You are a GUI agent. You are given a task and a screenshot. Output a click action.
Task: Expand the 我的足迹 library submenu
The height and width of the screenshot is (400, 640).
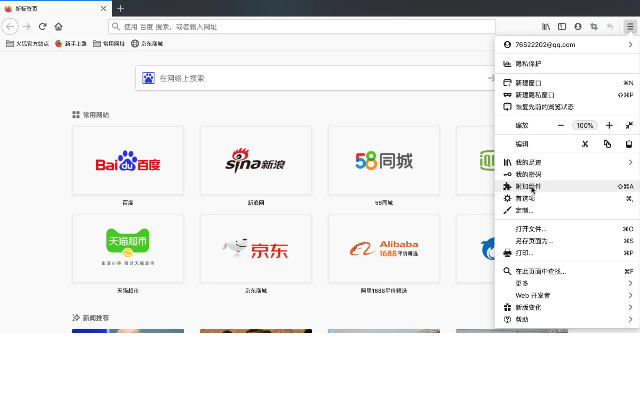[630, 162]
